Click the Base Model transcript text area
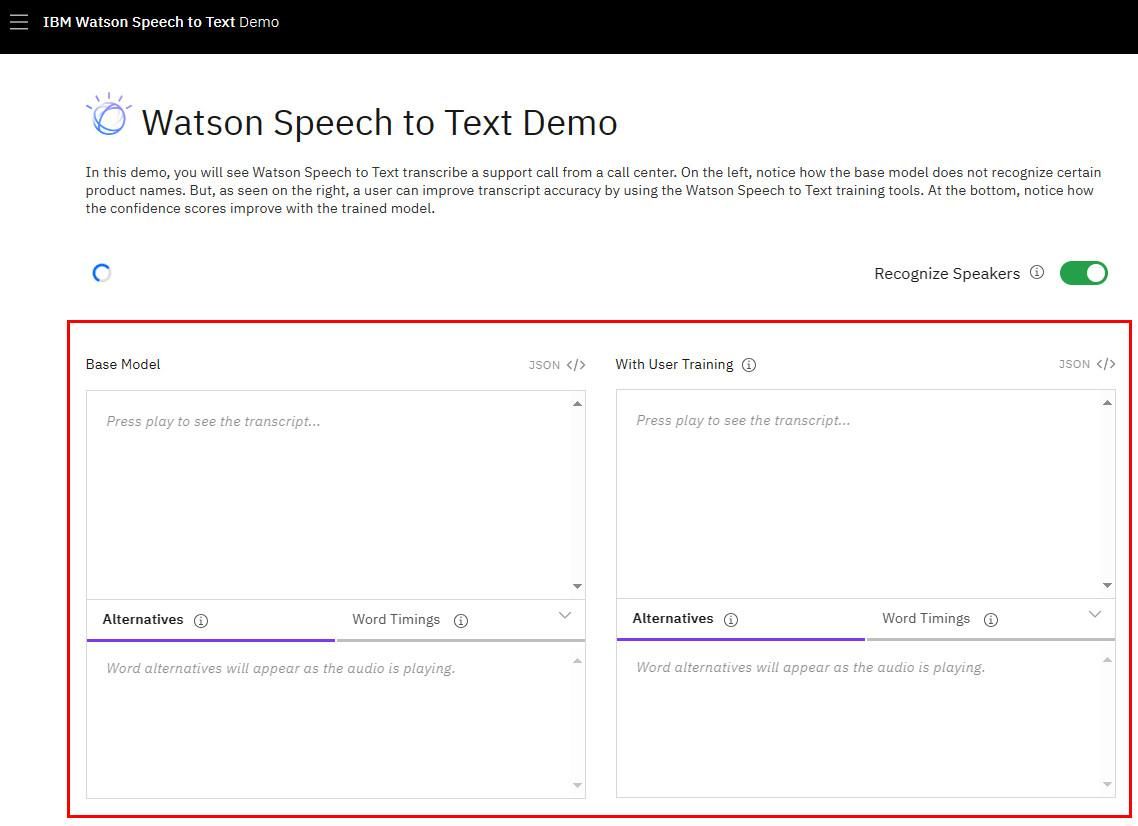The image size is (1138, 826). coord(335,495)
